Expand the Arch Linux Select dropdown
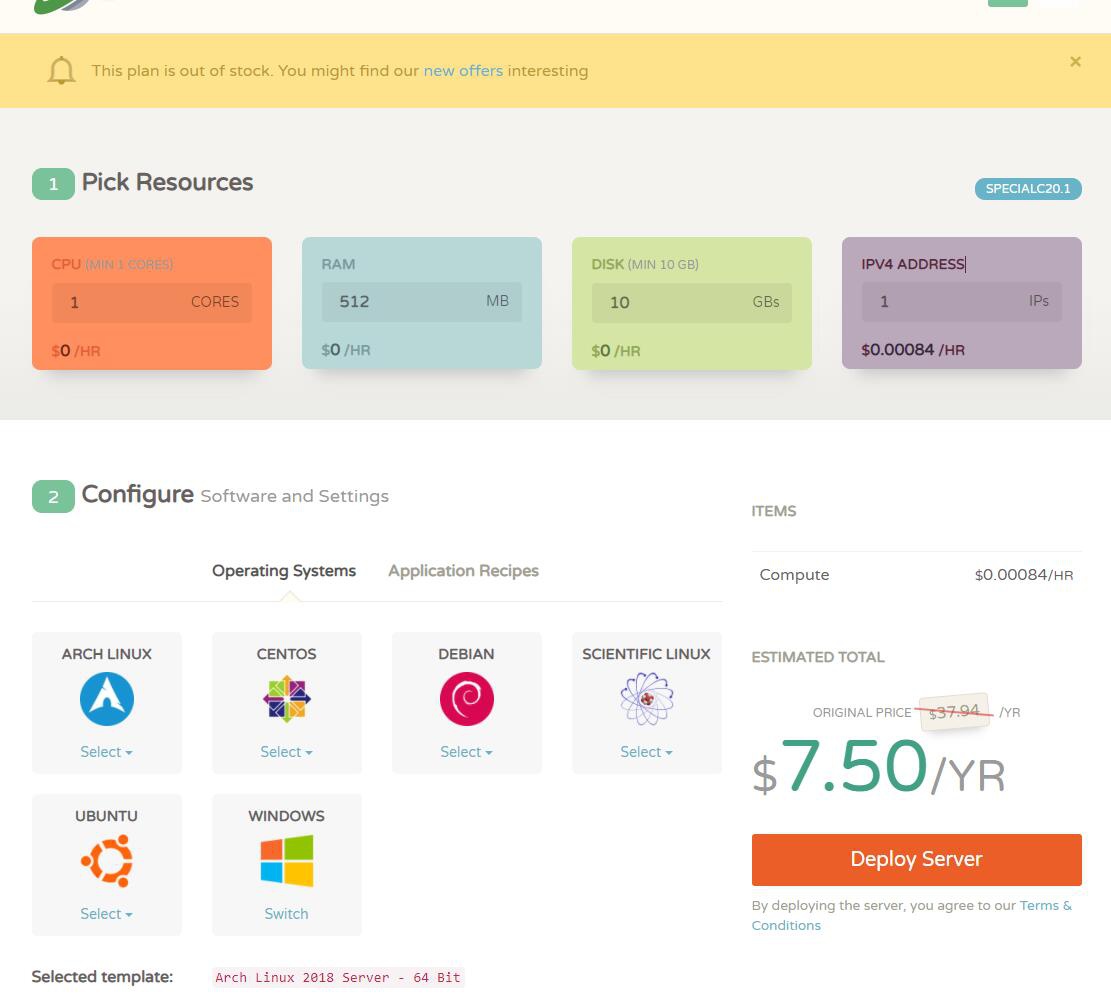 [106, 752]
